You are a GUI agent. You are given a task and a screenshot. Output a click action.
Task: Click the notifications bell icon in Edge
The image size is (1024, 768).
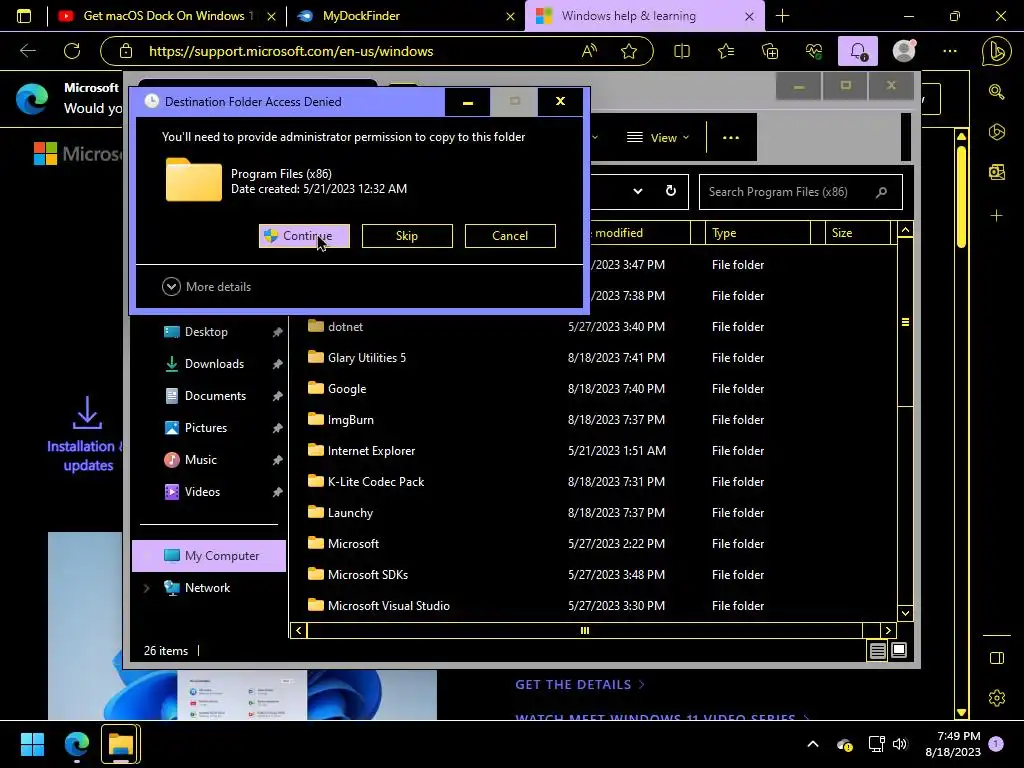pos(858,51)
